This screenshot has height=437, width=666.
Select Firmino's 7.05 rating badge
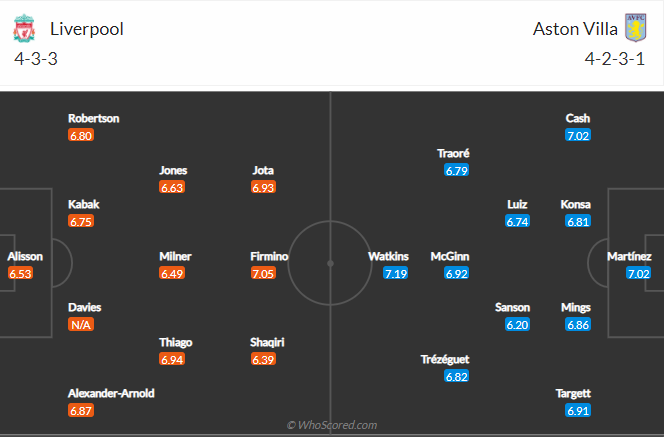pos(263,273)
